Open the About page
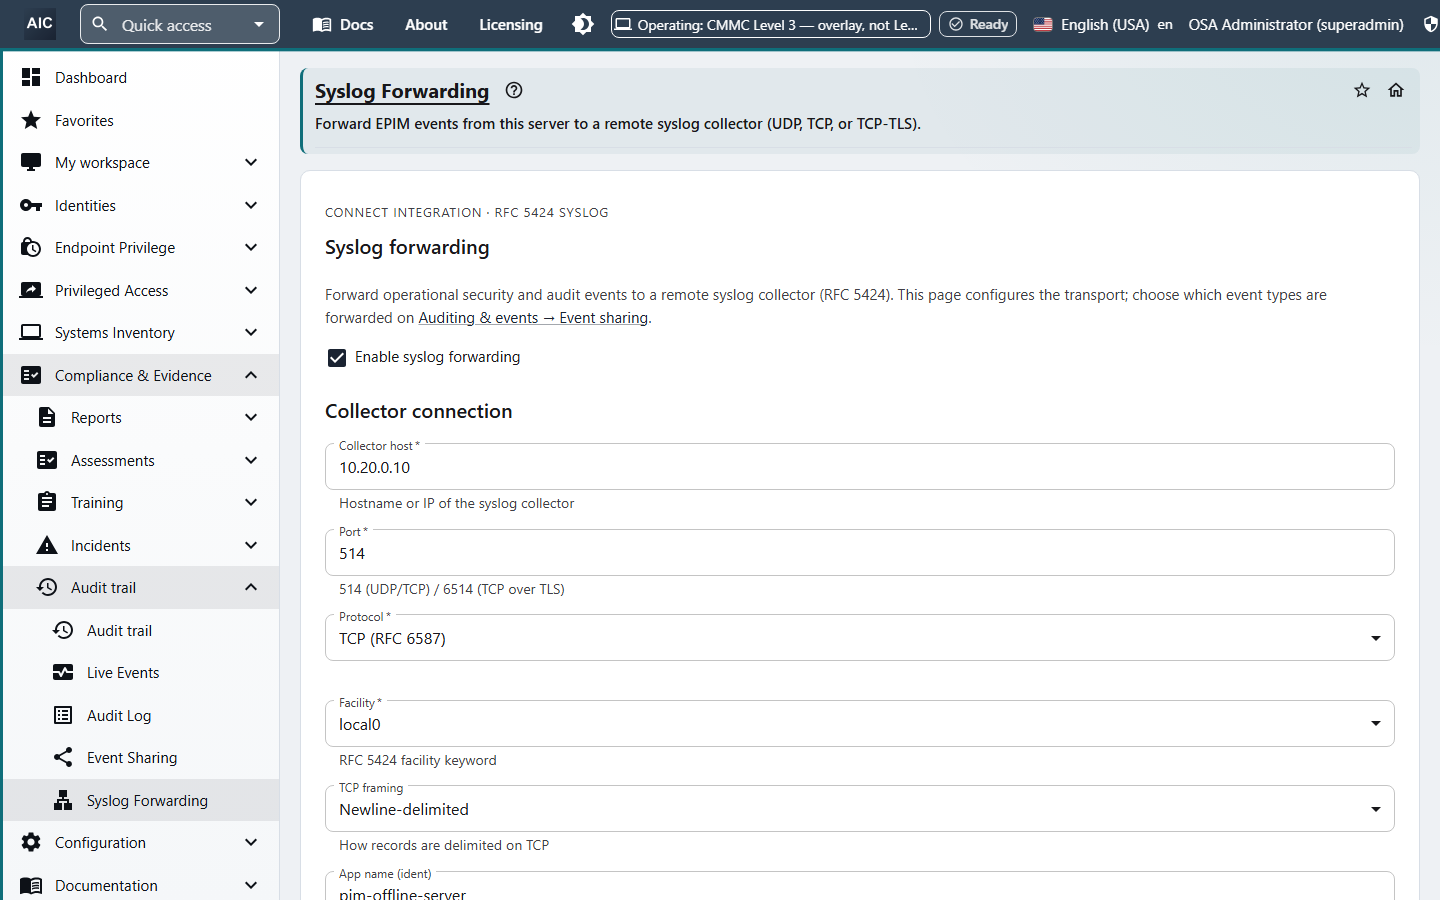This screenshot has width=1440, height=900. [x=426, y=24]
